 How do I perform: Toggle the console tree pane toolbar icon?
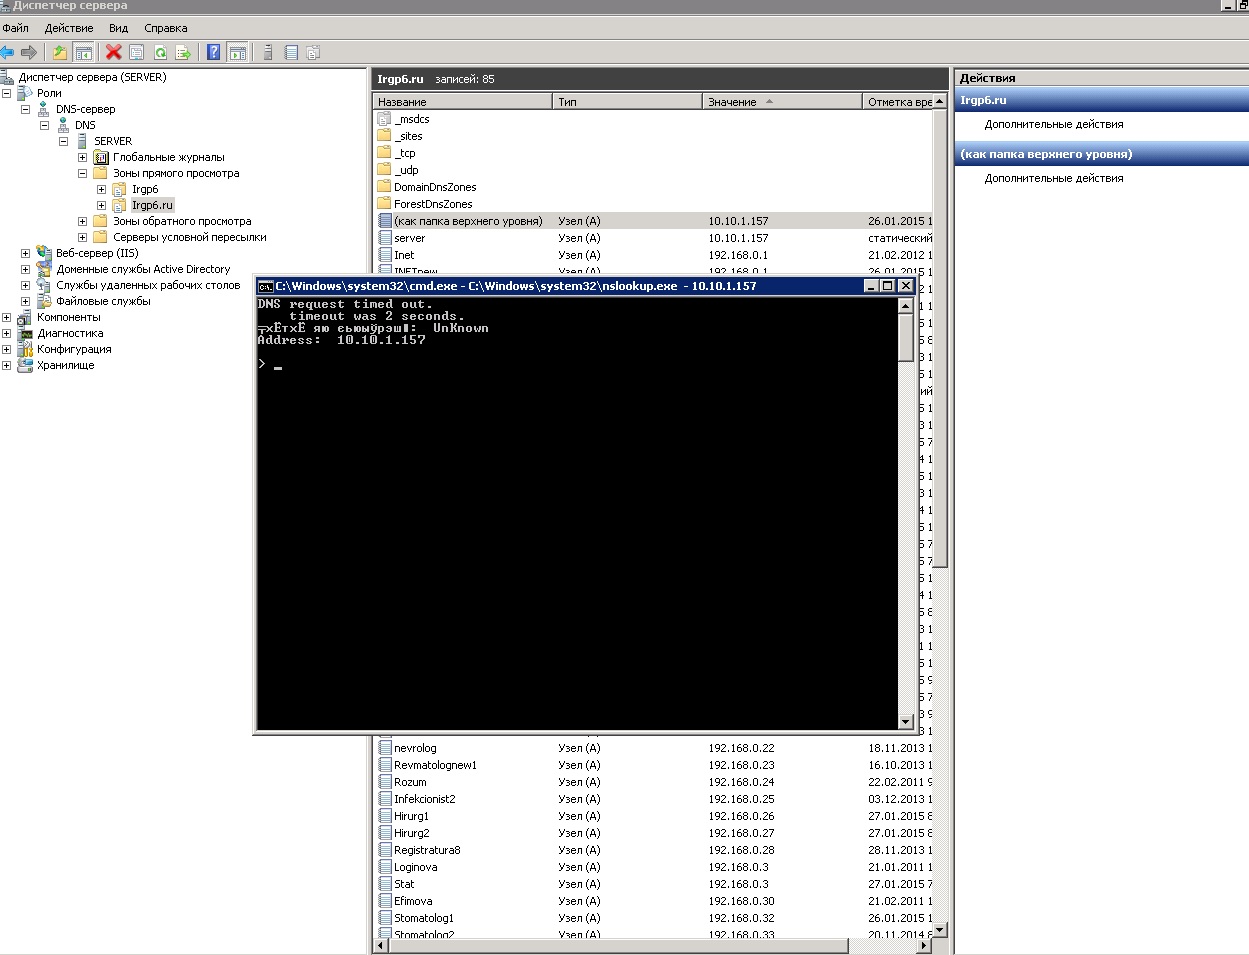[x=84, y=52]
